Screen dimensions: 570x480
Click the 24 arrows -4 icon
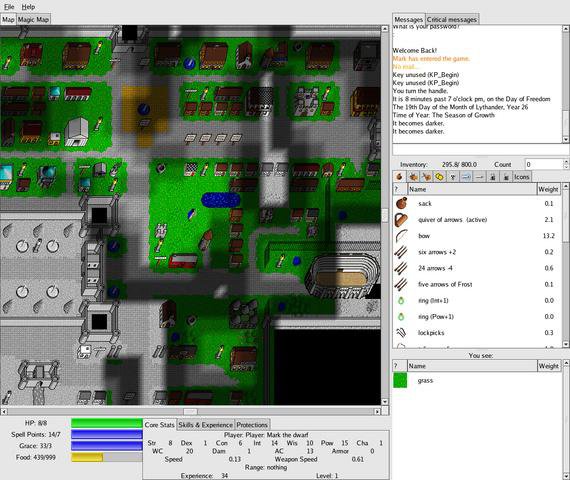pyautogui.click(x=401, y=268)
